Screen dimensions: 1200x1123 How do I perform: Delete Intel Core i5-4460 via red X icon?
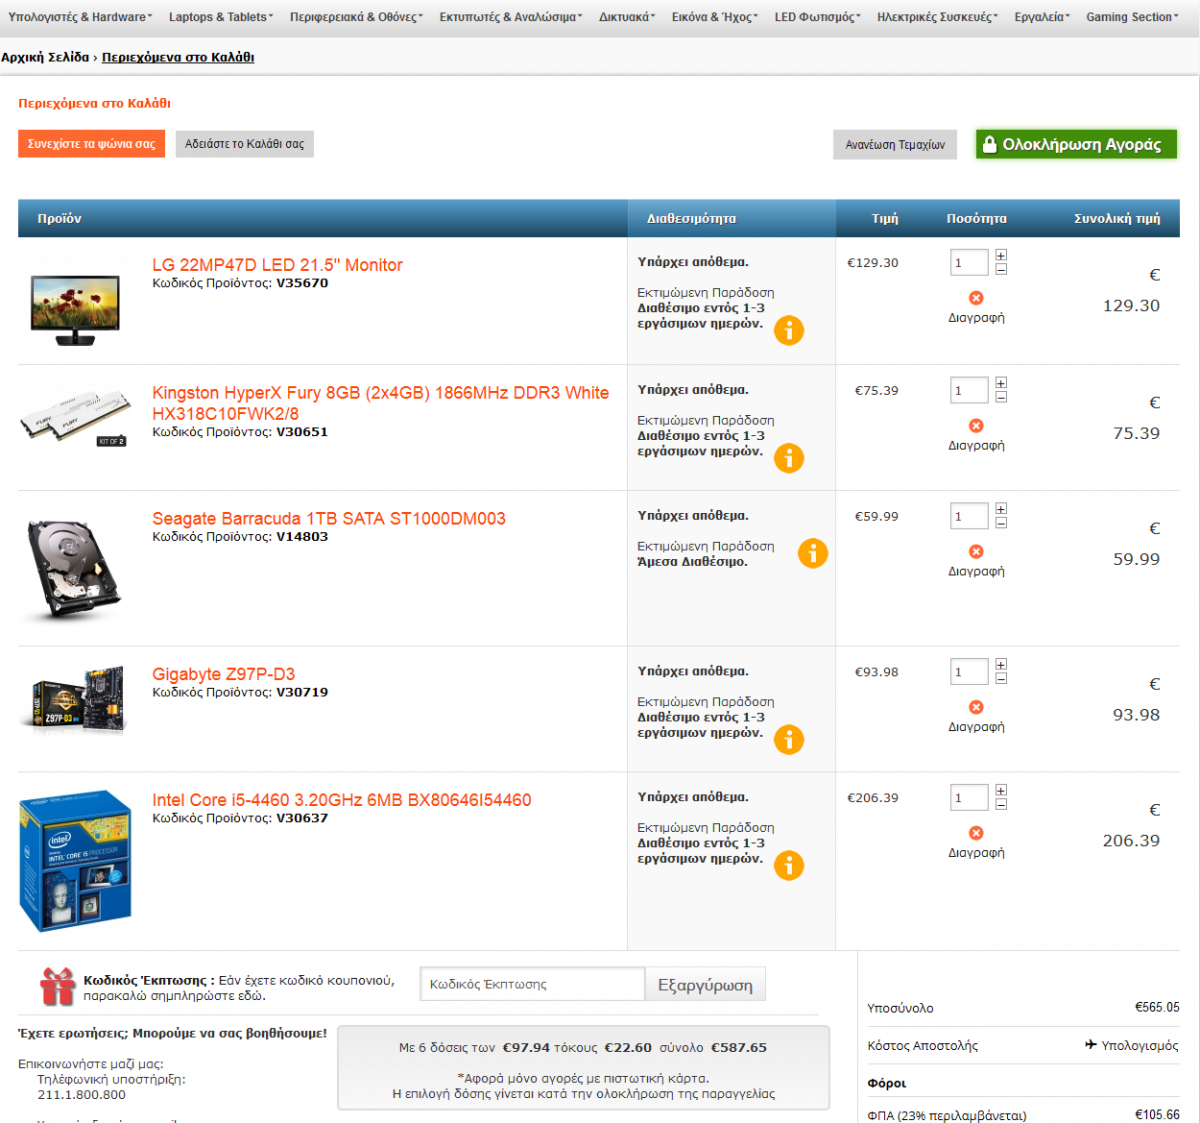[976, 833]
